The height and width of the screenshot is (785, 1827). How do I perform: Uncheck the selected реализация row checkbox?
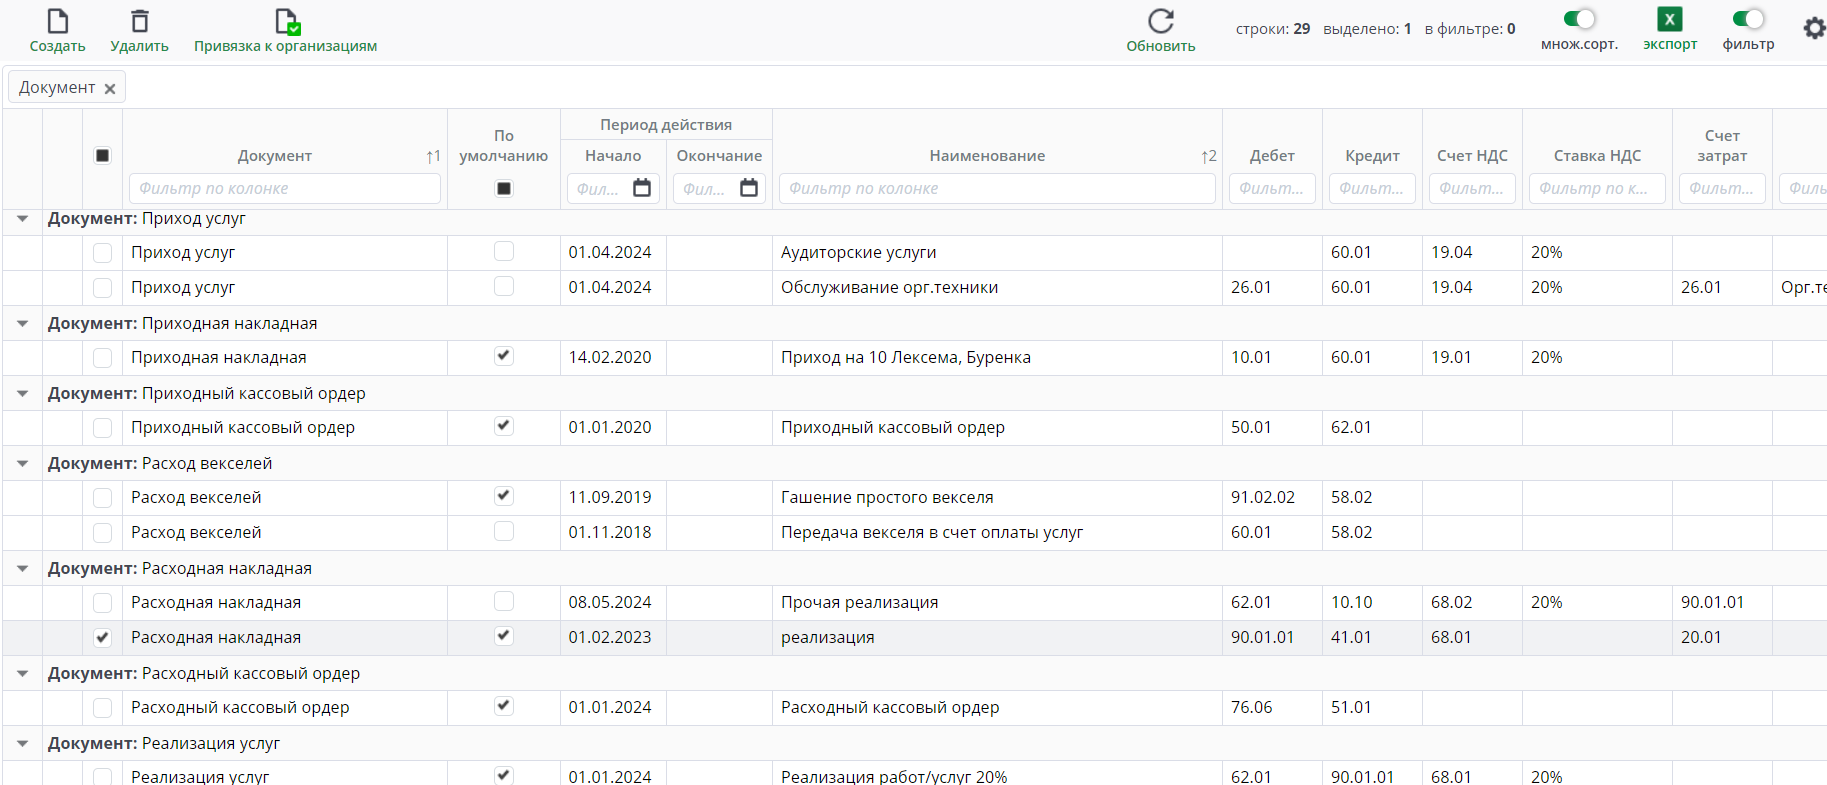coord(102,638)
